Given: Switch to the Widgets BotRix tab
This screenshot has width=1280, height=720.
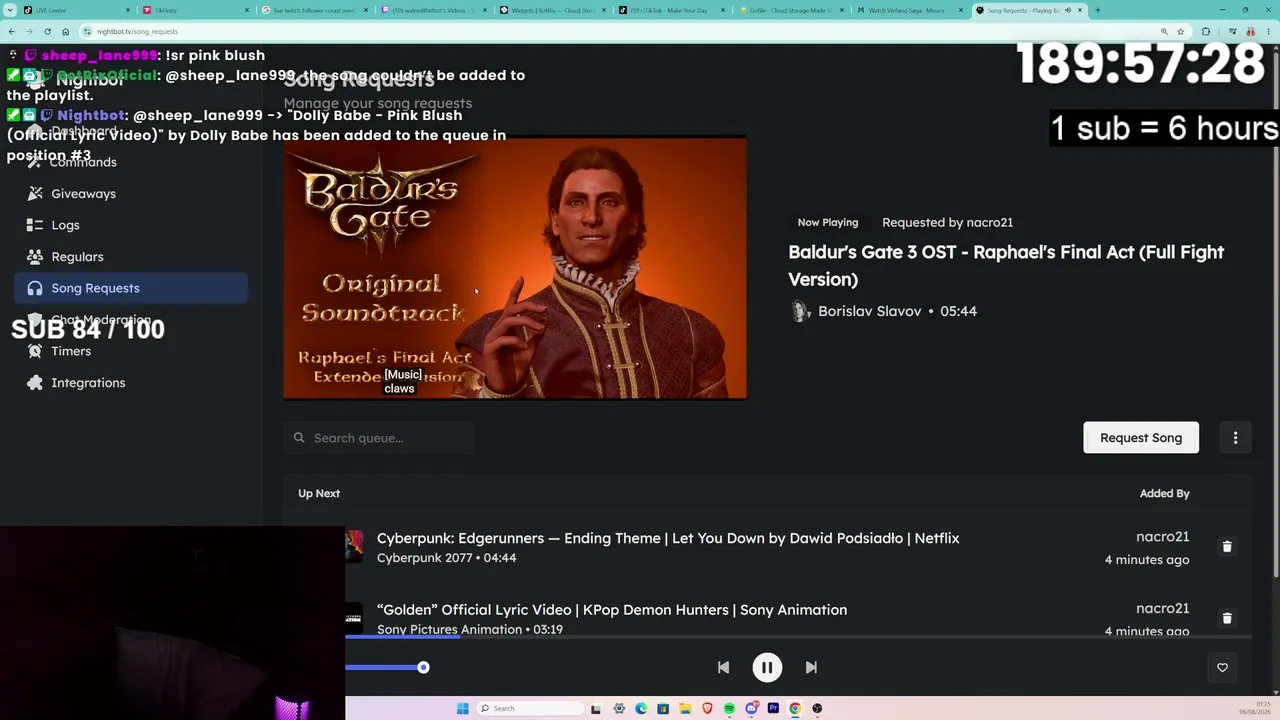Looking at the screenshot, I should click(550, 10).
